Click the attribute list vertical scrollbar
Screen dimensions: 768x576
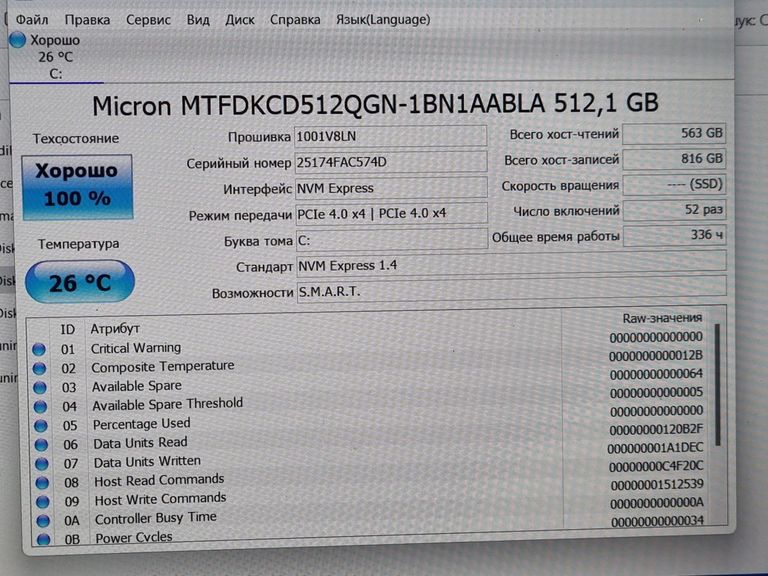coord(718,384)
